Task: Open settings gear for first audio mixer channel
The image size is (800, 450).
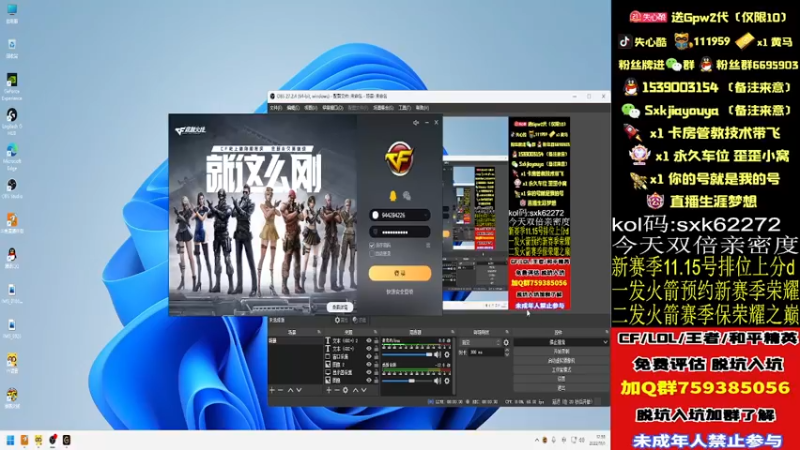Action: 447,355
